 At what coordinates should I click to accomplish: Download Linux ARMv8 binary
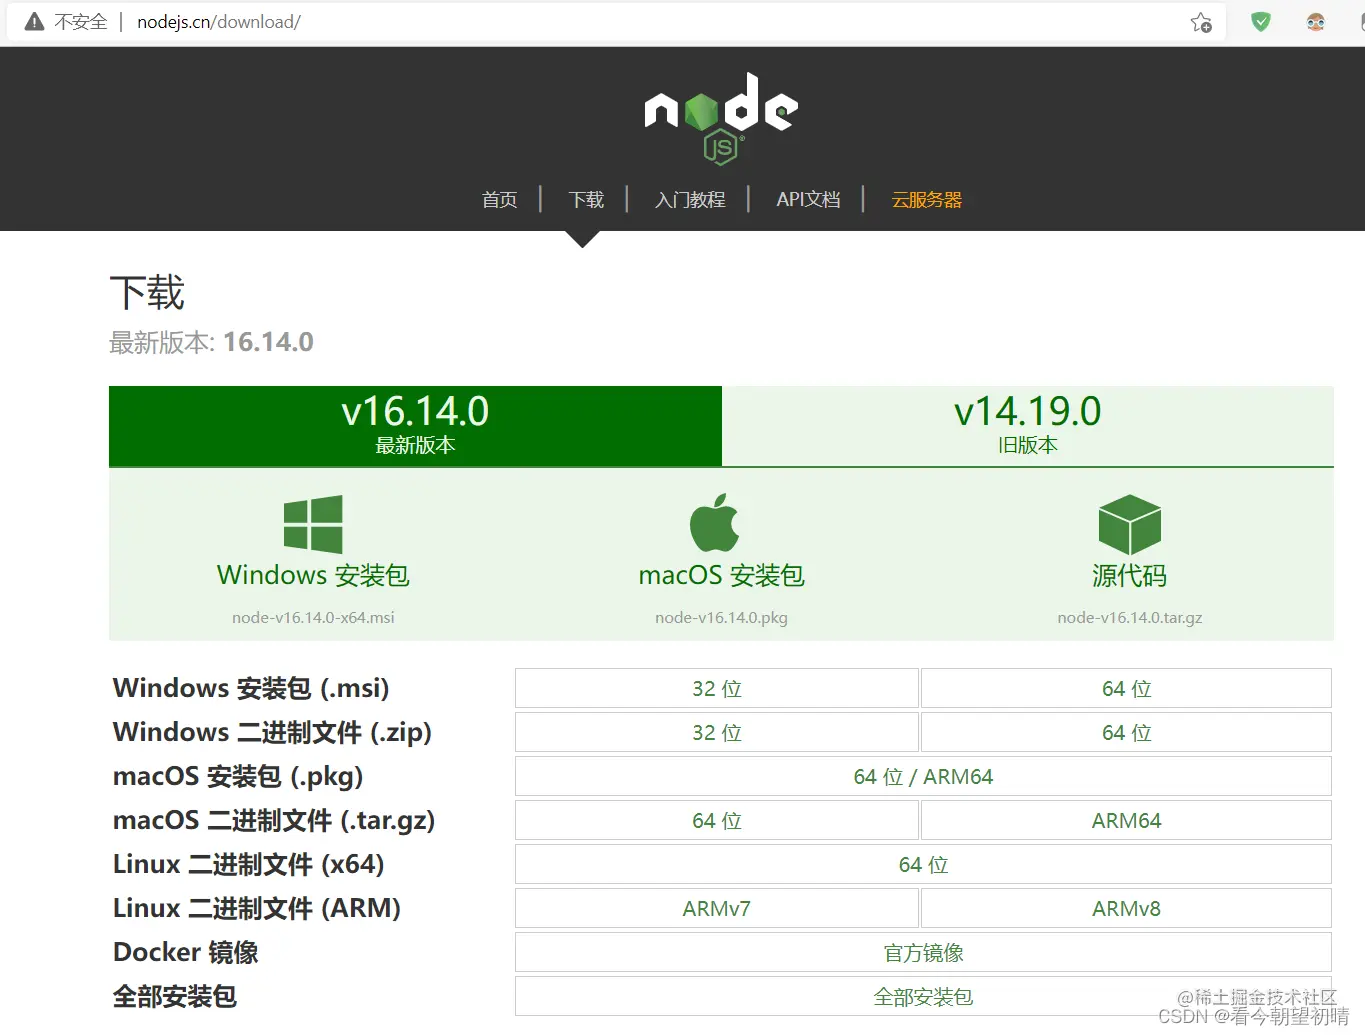pyautogui.click(x=1126, y=908)
